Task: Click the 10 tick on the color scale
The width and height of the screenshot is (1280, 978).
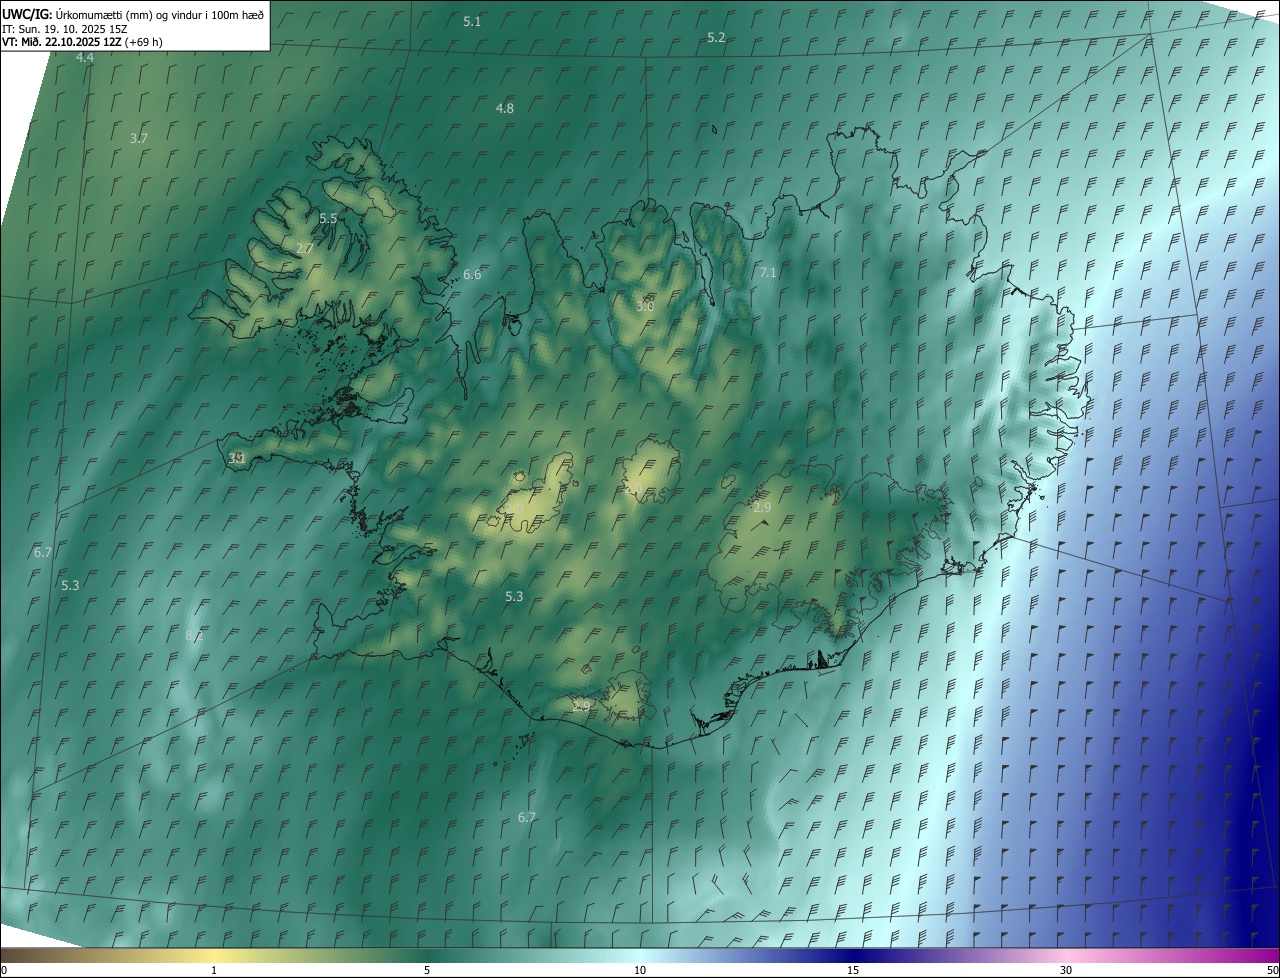Action: tap(640, 970)
